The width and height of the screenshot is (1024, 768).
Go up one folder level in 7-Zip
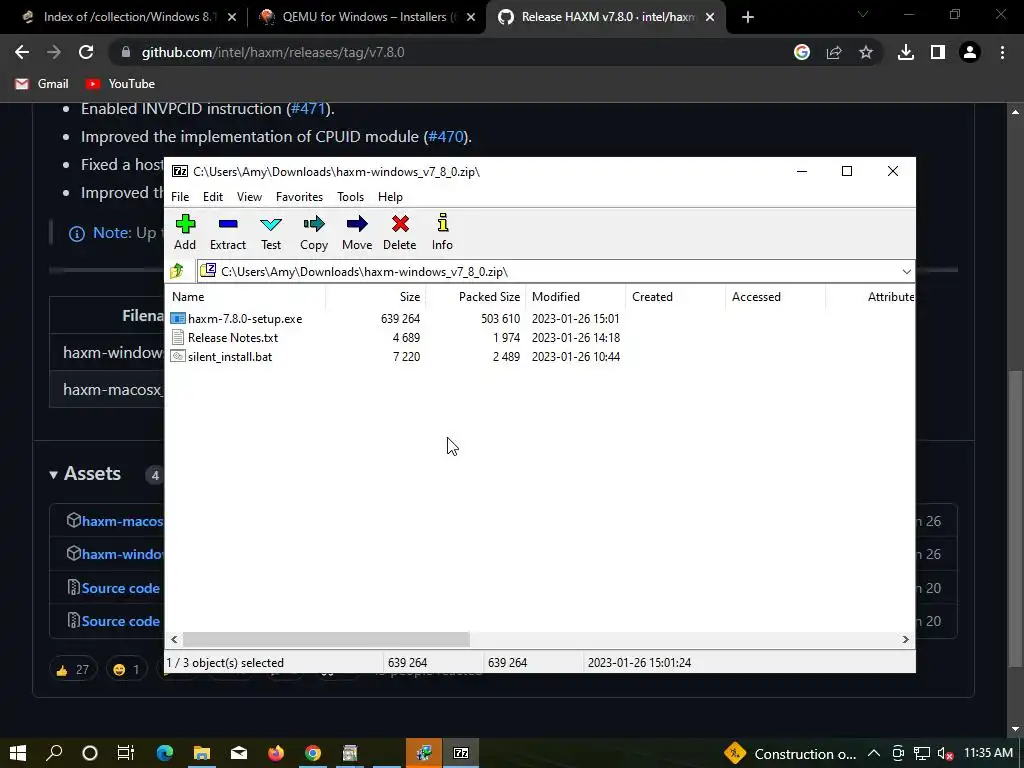[x=177, y=271]
